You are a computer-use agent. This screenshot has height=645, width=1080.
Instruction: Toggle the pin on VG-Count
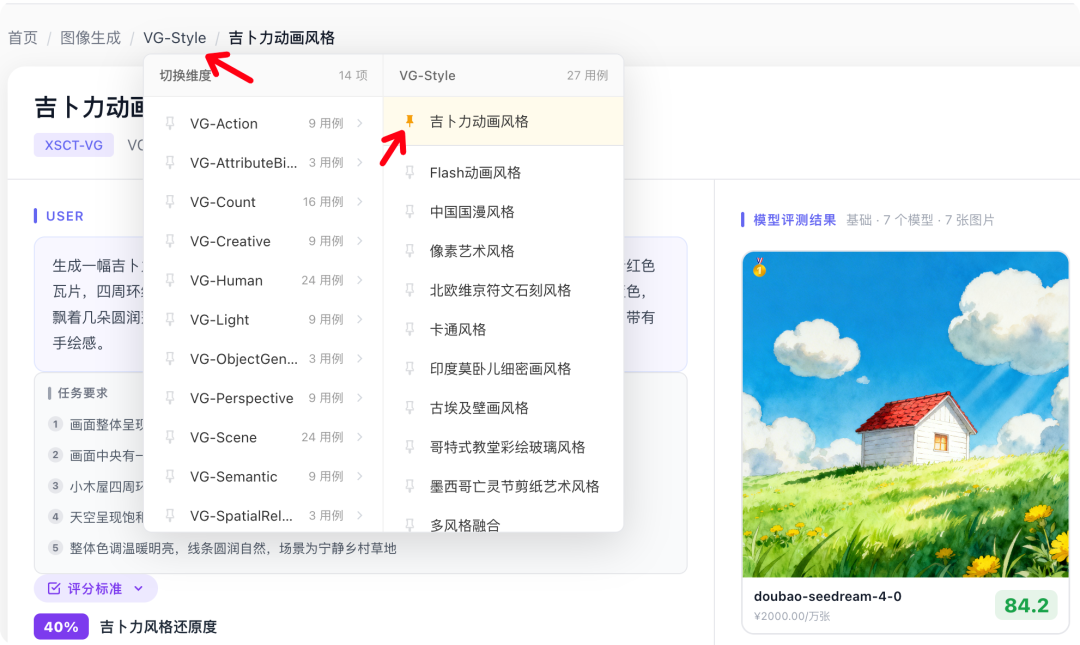[x=171, y=202]
